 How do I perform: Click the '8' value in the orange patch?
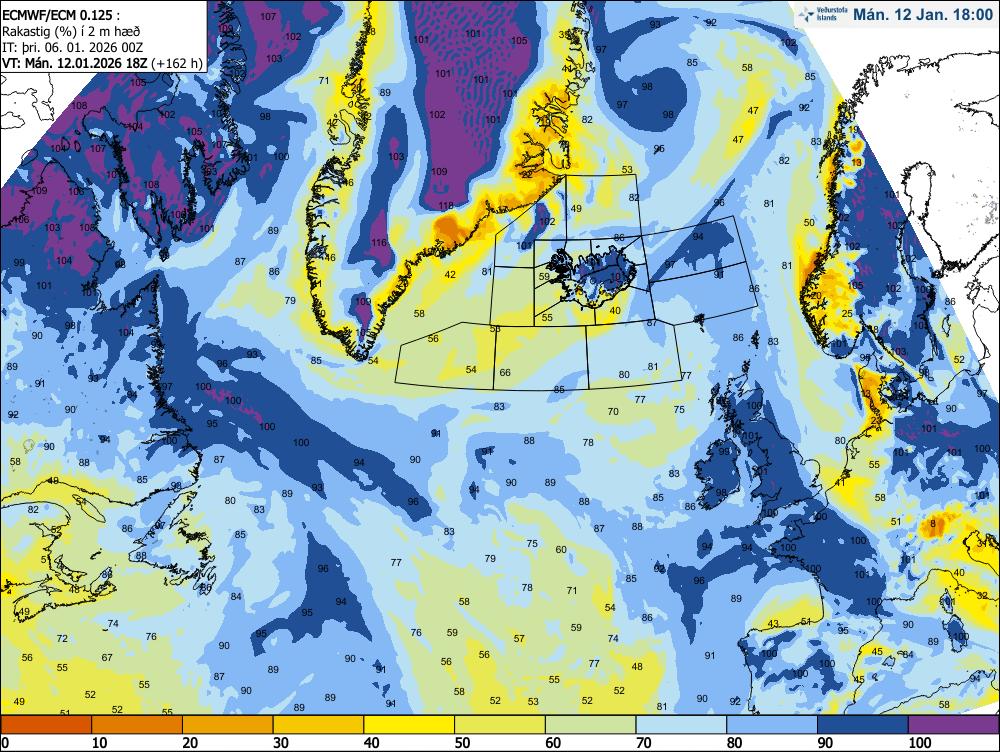(933, 524)
